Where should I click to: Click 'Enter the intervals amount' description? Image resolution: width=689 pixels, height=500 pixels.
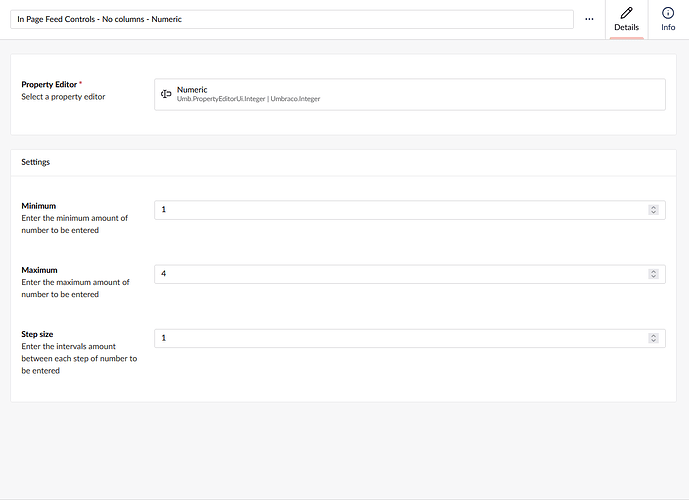[79, 359]
